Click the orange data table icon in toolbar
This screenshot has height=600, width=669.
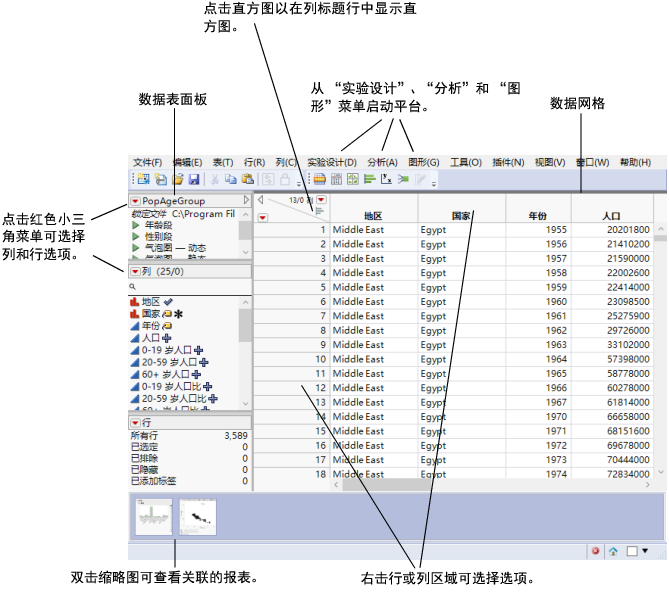pyautogui.click(x=320, y=179)
